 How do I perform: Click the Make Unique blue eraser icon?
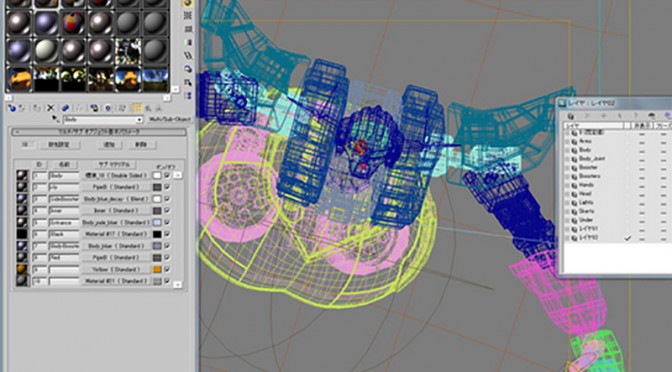tap(65, 108)
